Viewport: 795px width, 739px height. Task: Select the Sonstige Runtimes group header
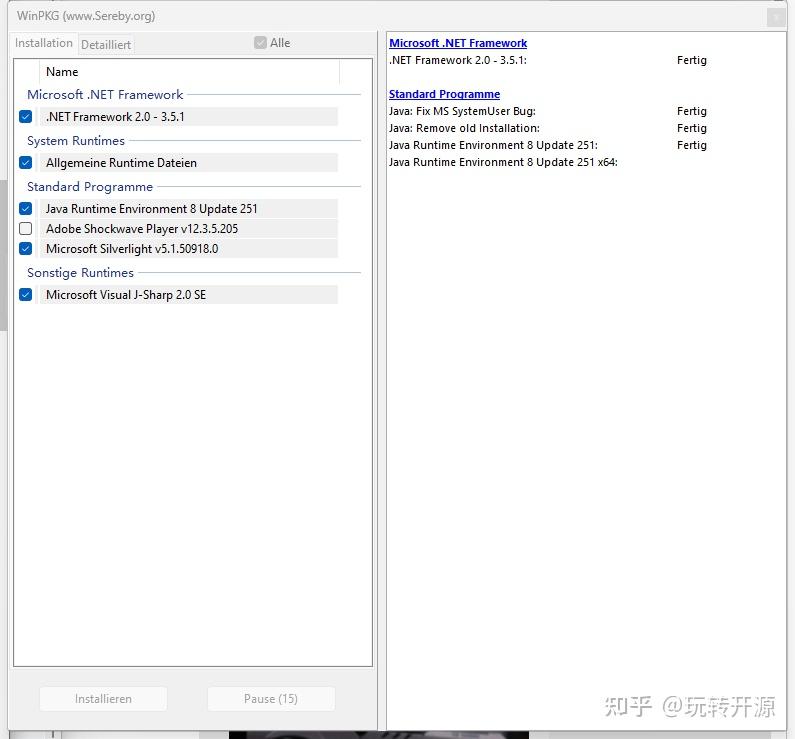pos(81,273)
